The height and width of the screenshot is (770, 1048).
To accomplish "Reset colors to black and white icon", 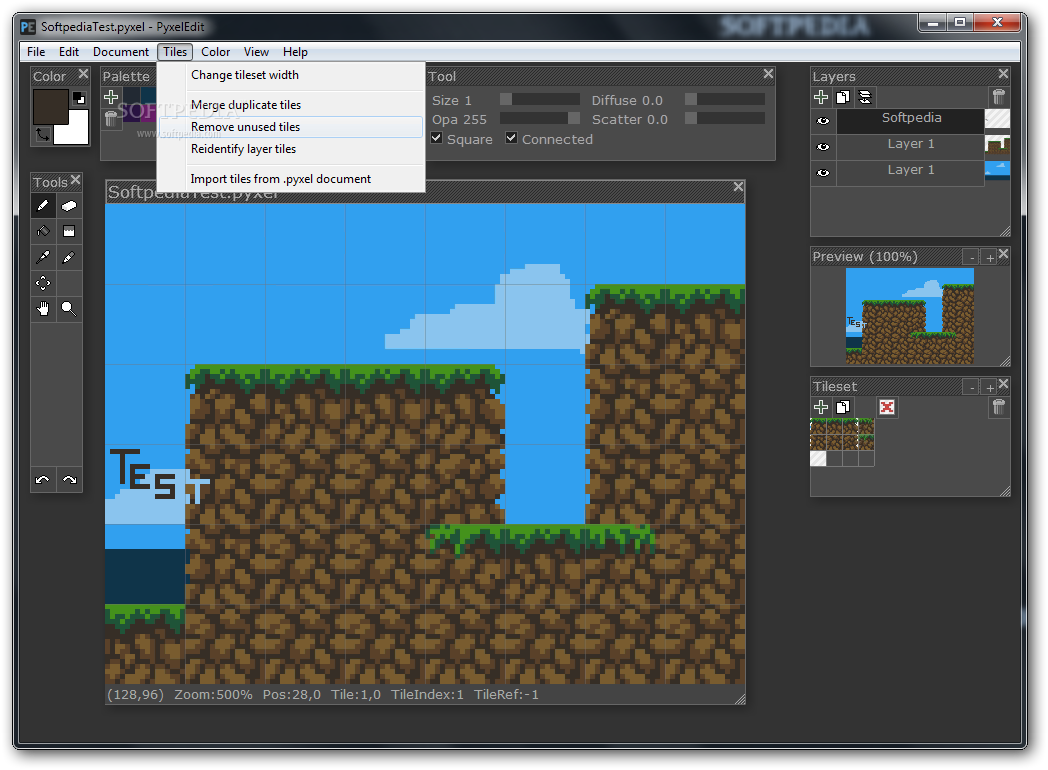I will pos(79,98).
